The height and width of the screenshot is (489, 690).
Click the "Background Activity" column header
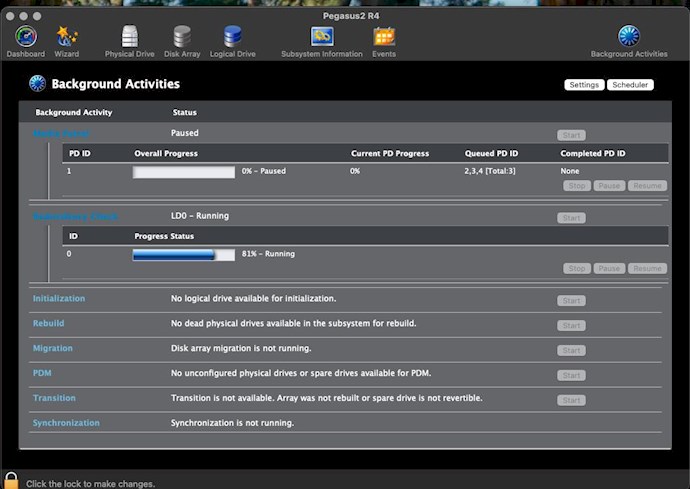[73, 112]
